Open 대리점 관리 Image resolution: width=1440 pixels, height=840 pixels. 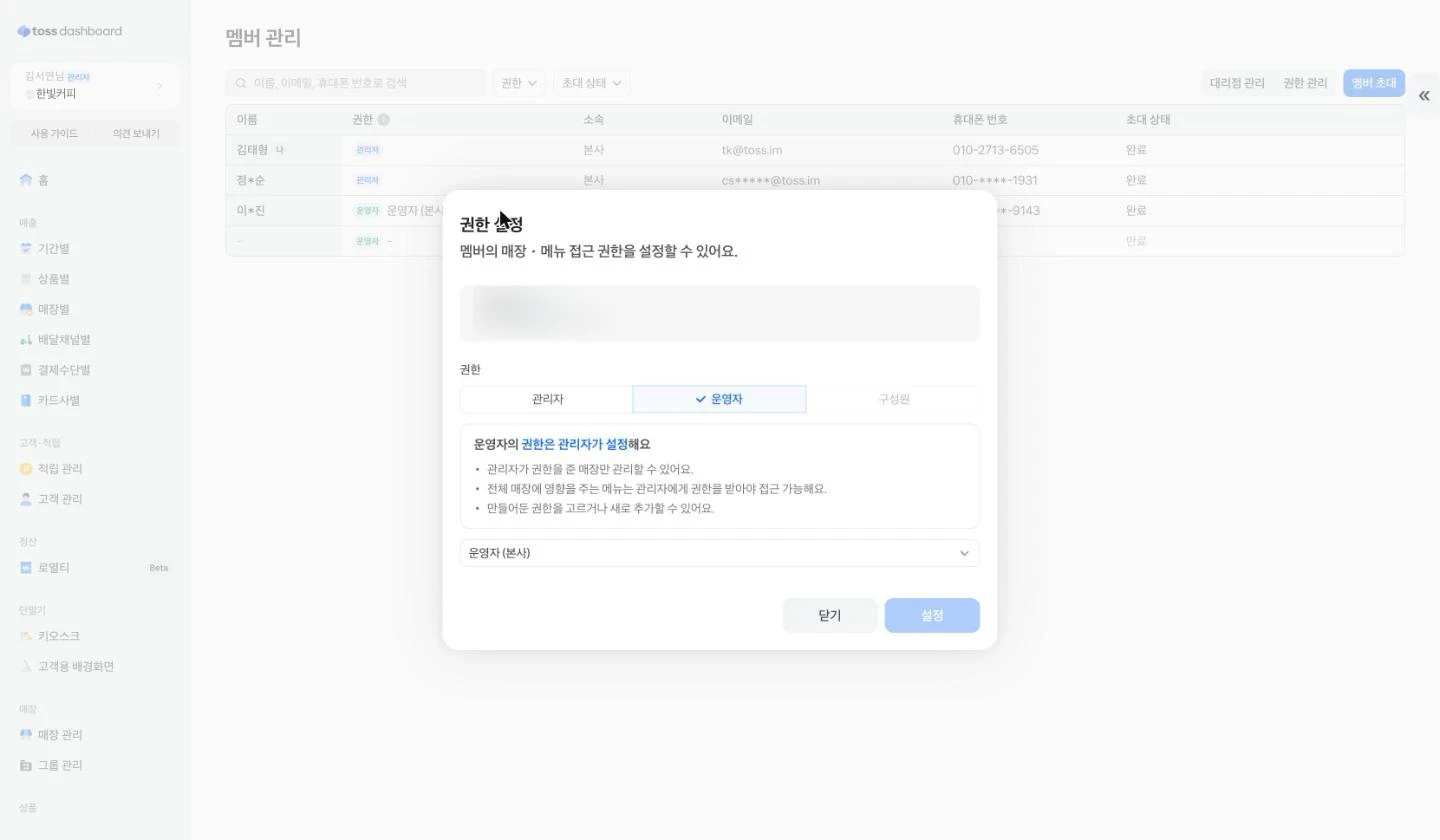pos(1237,83)
